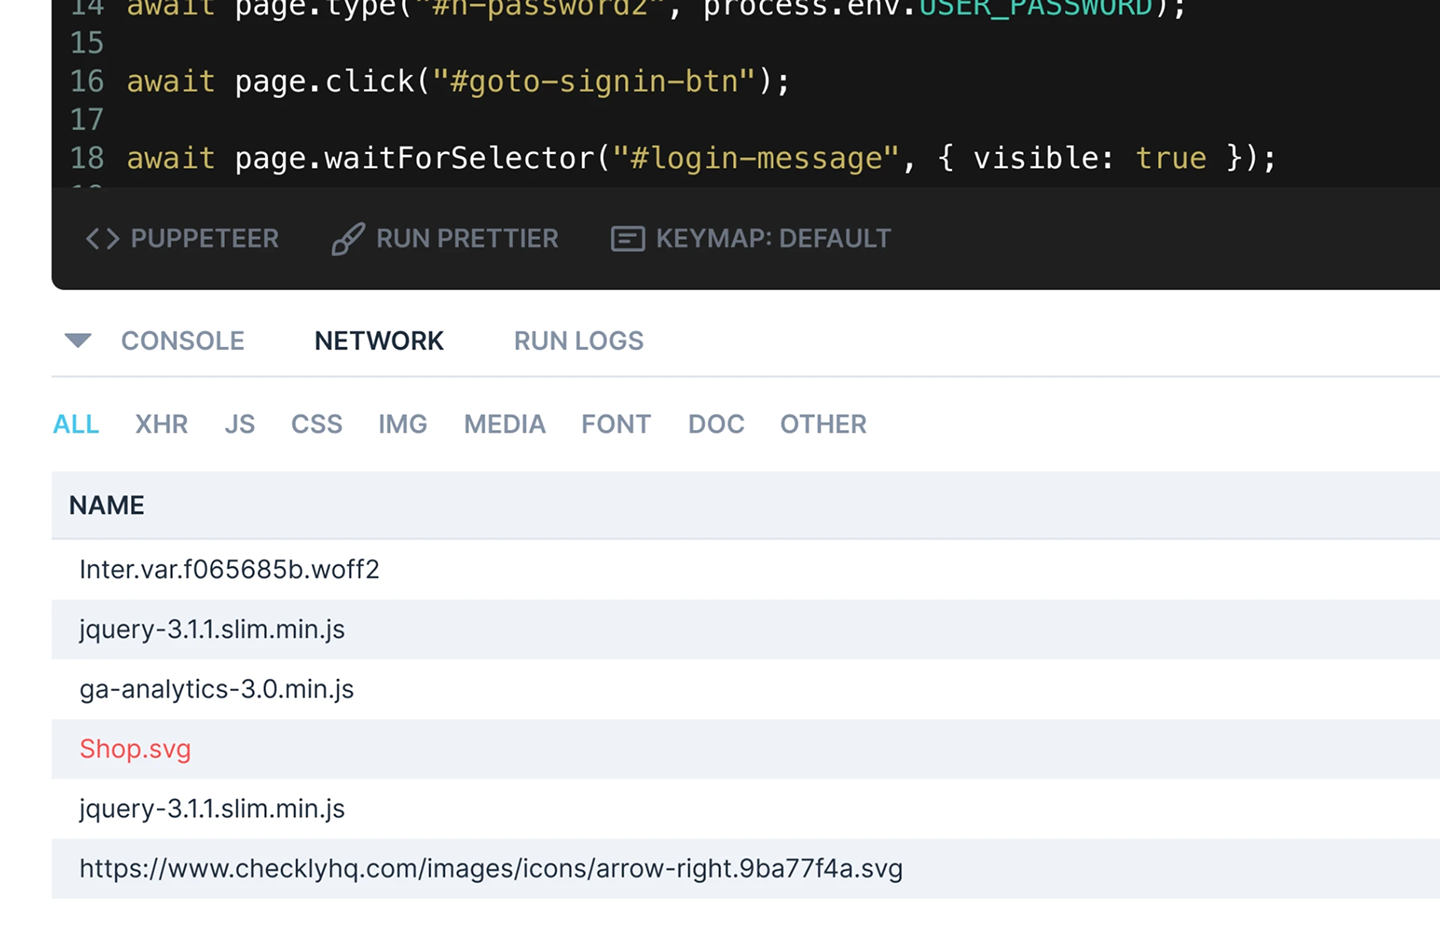Click code line 16 goto-signin-btn

(x=458, y=81)
